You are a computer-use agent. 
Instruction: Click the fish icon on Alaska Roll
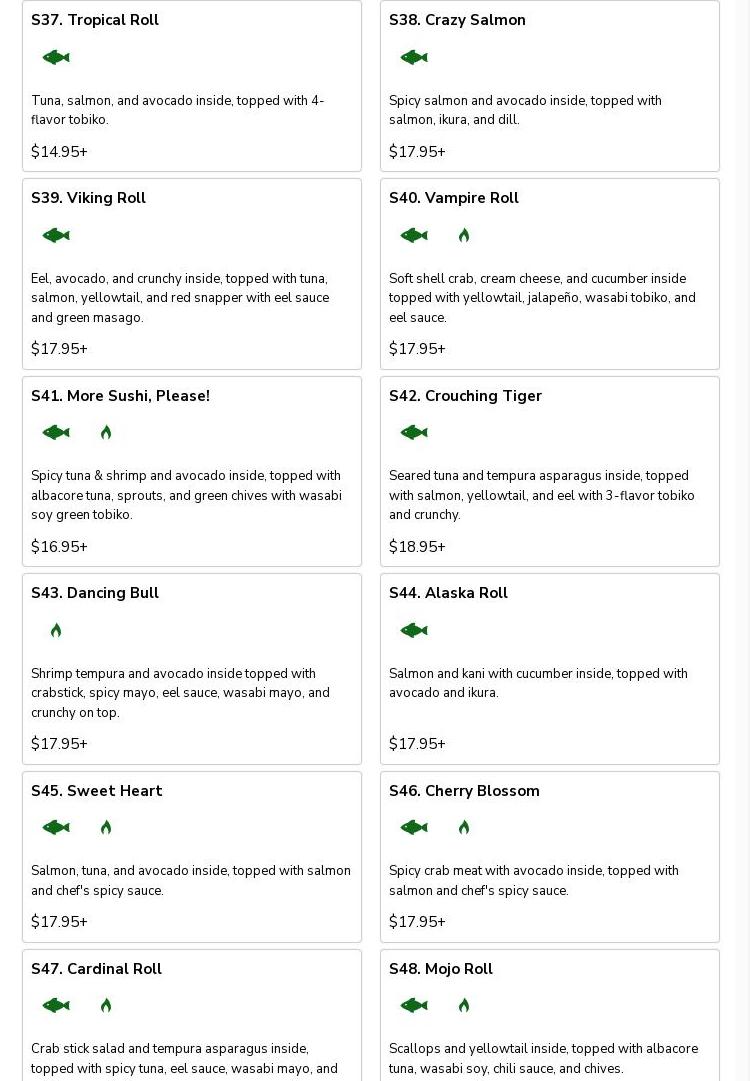414,631
